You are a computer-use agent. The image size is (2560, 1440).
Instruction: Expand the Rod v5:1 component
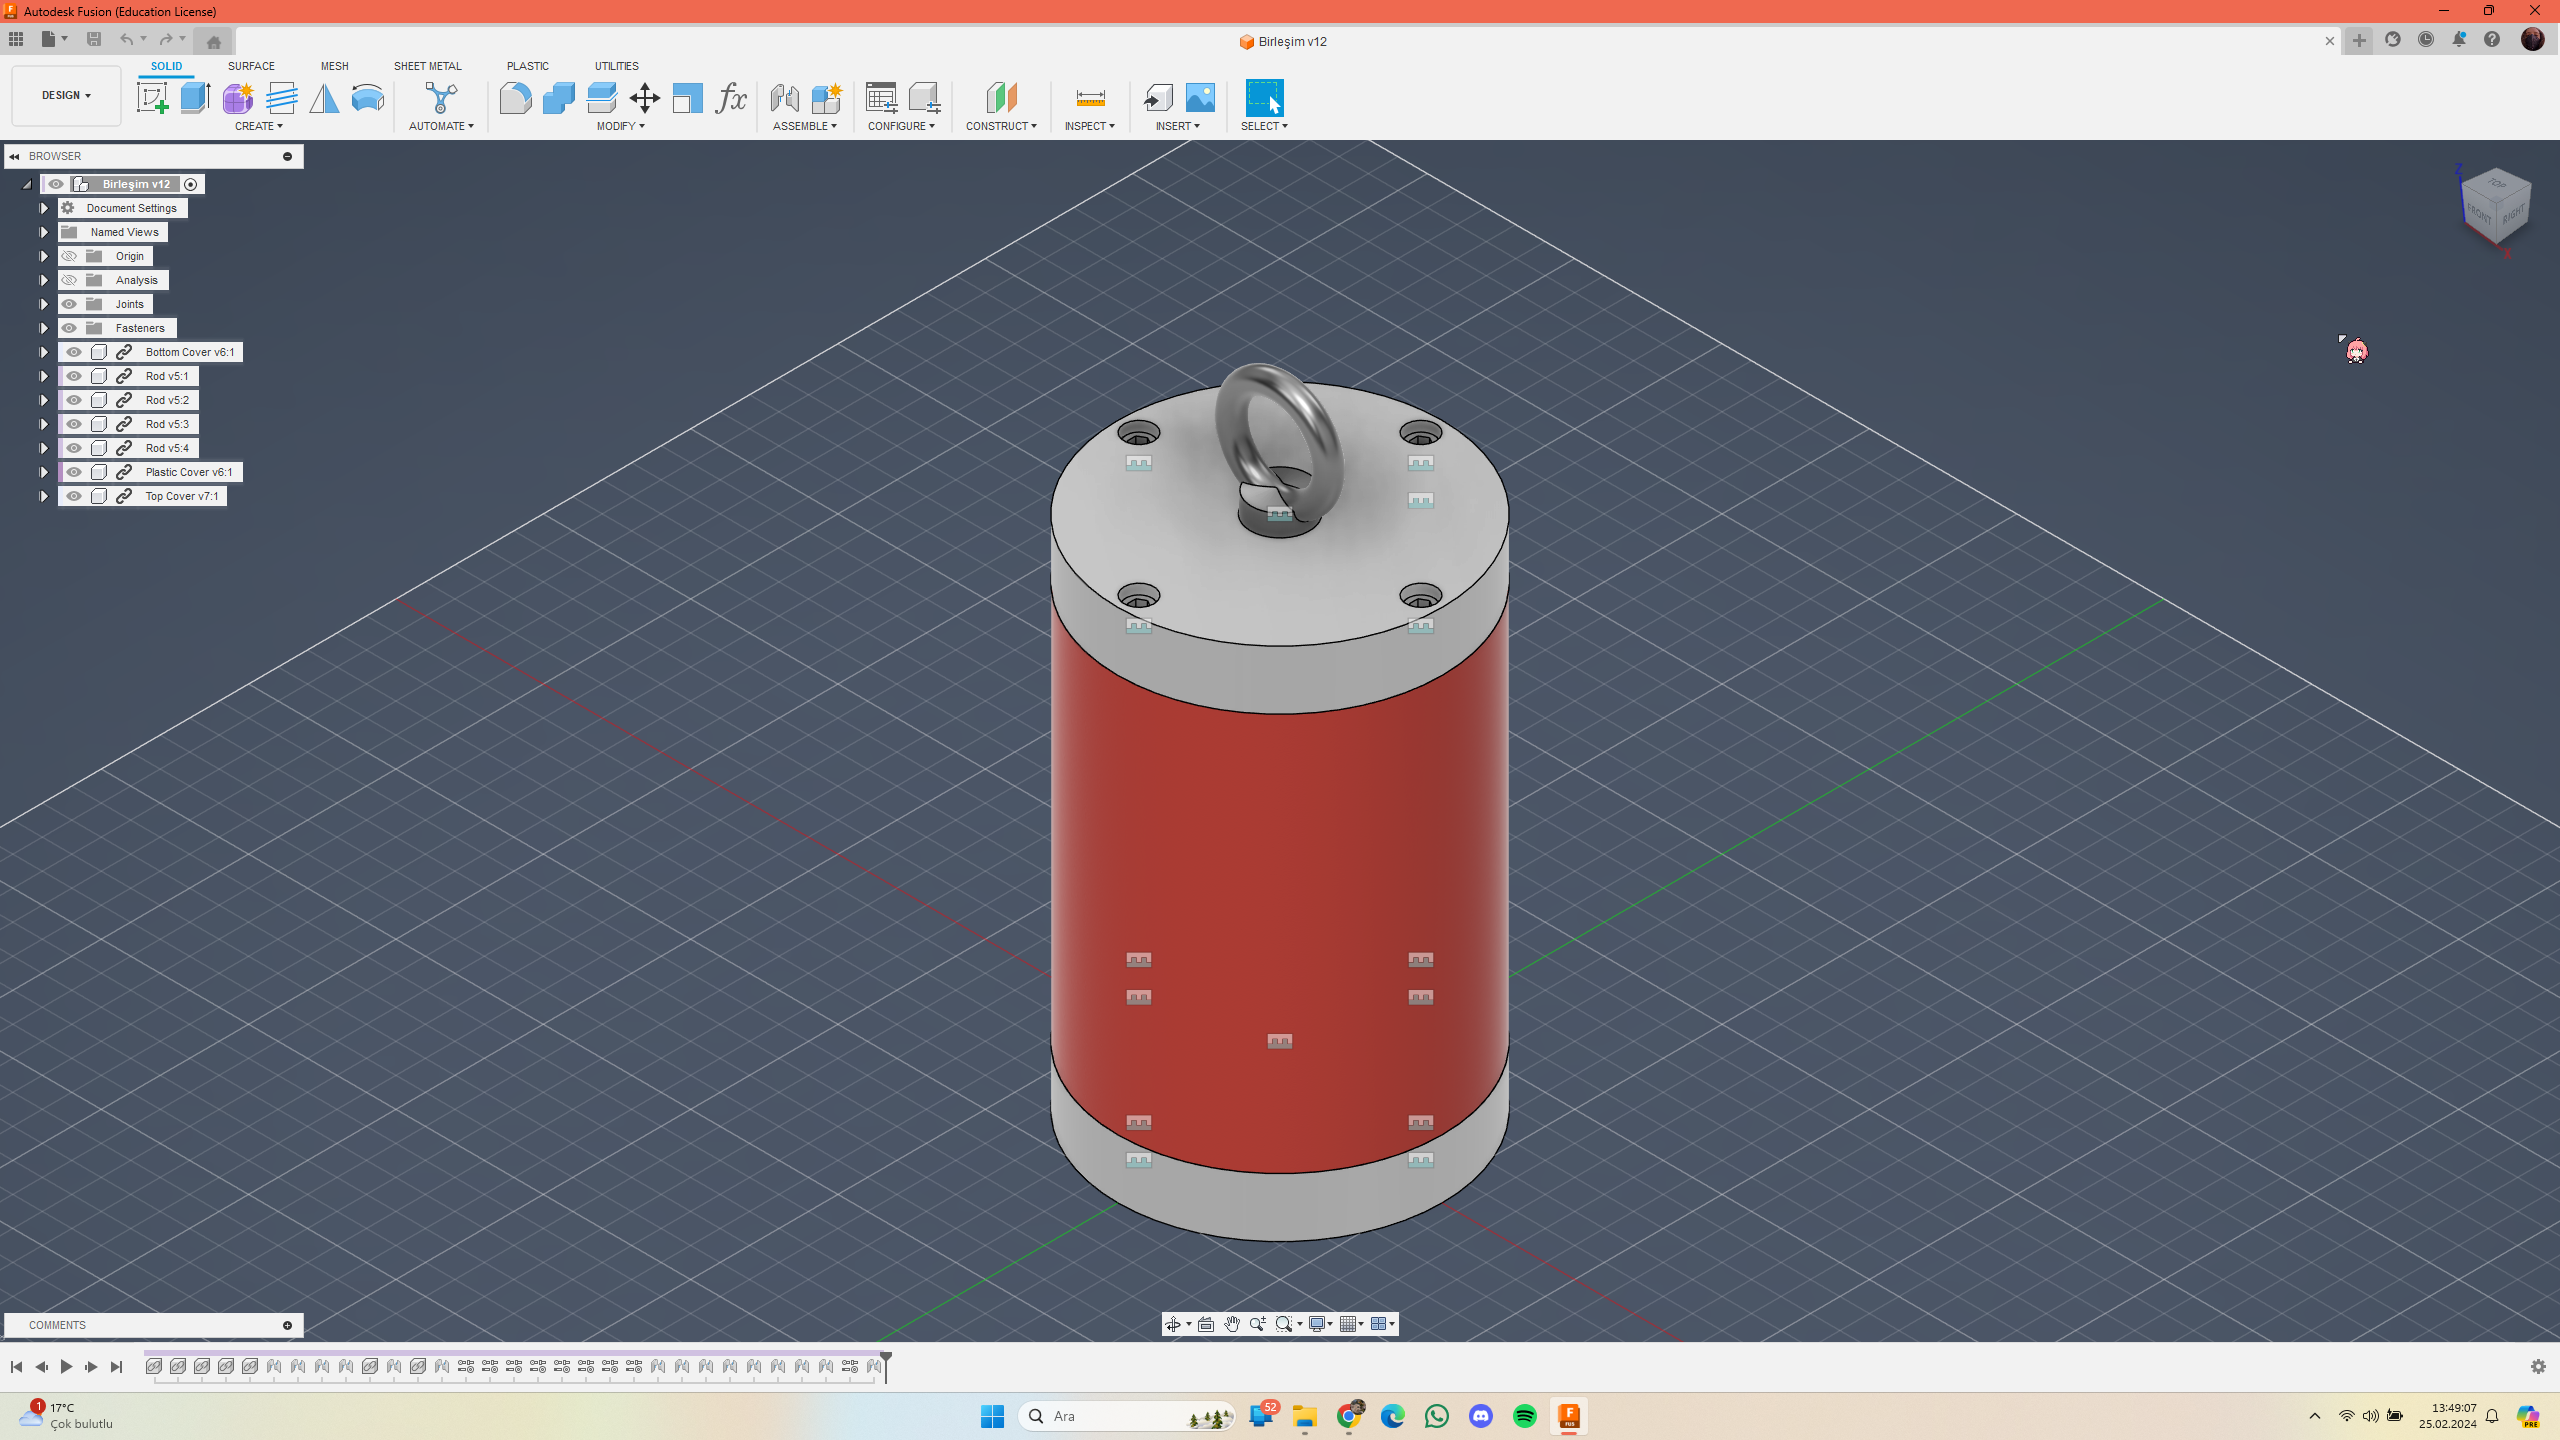[44, 376]
